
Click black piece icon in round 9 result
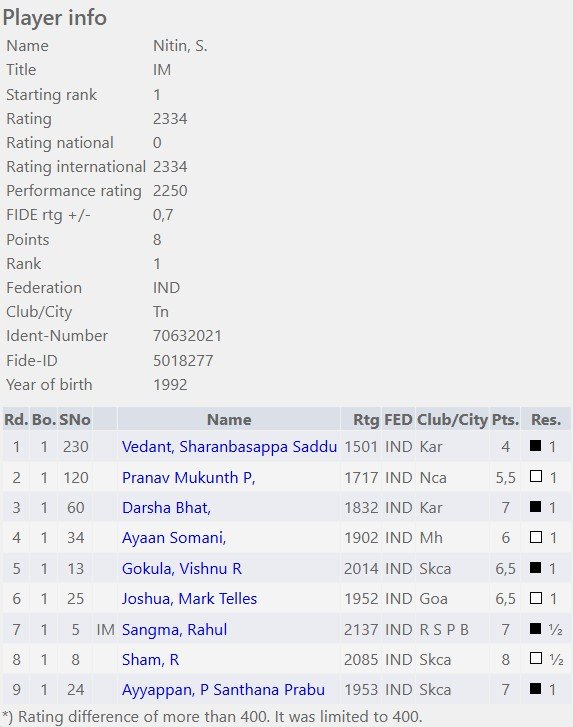coord(535,689)
